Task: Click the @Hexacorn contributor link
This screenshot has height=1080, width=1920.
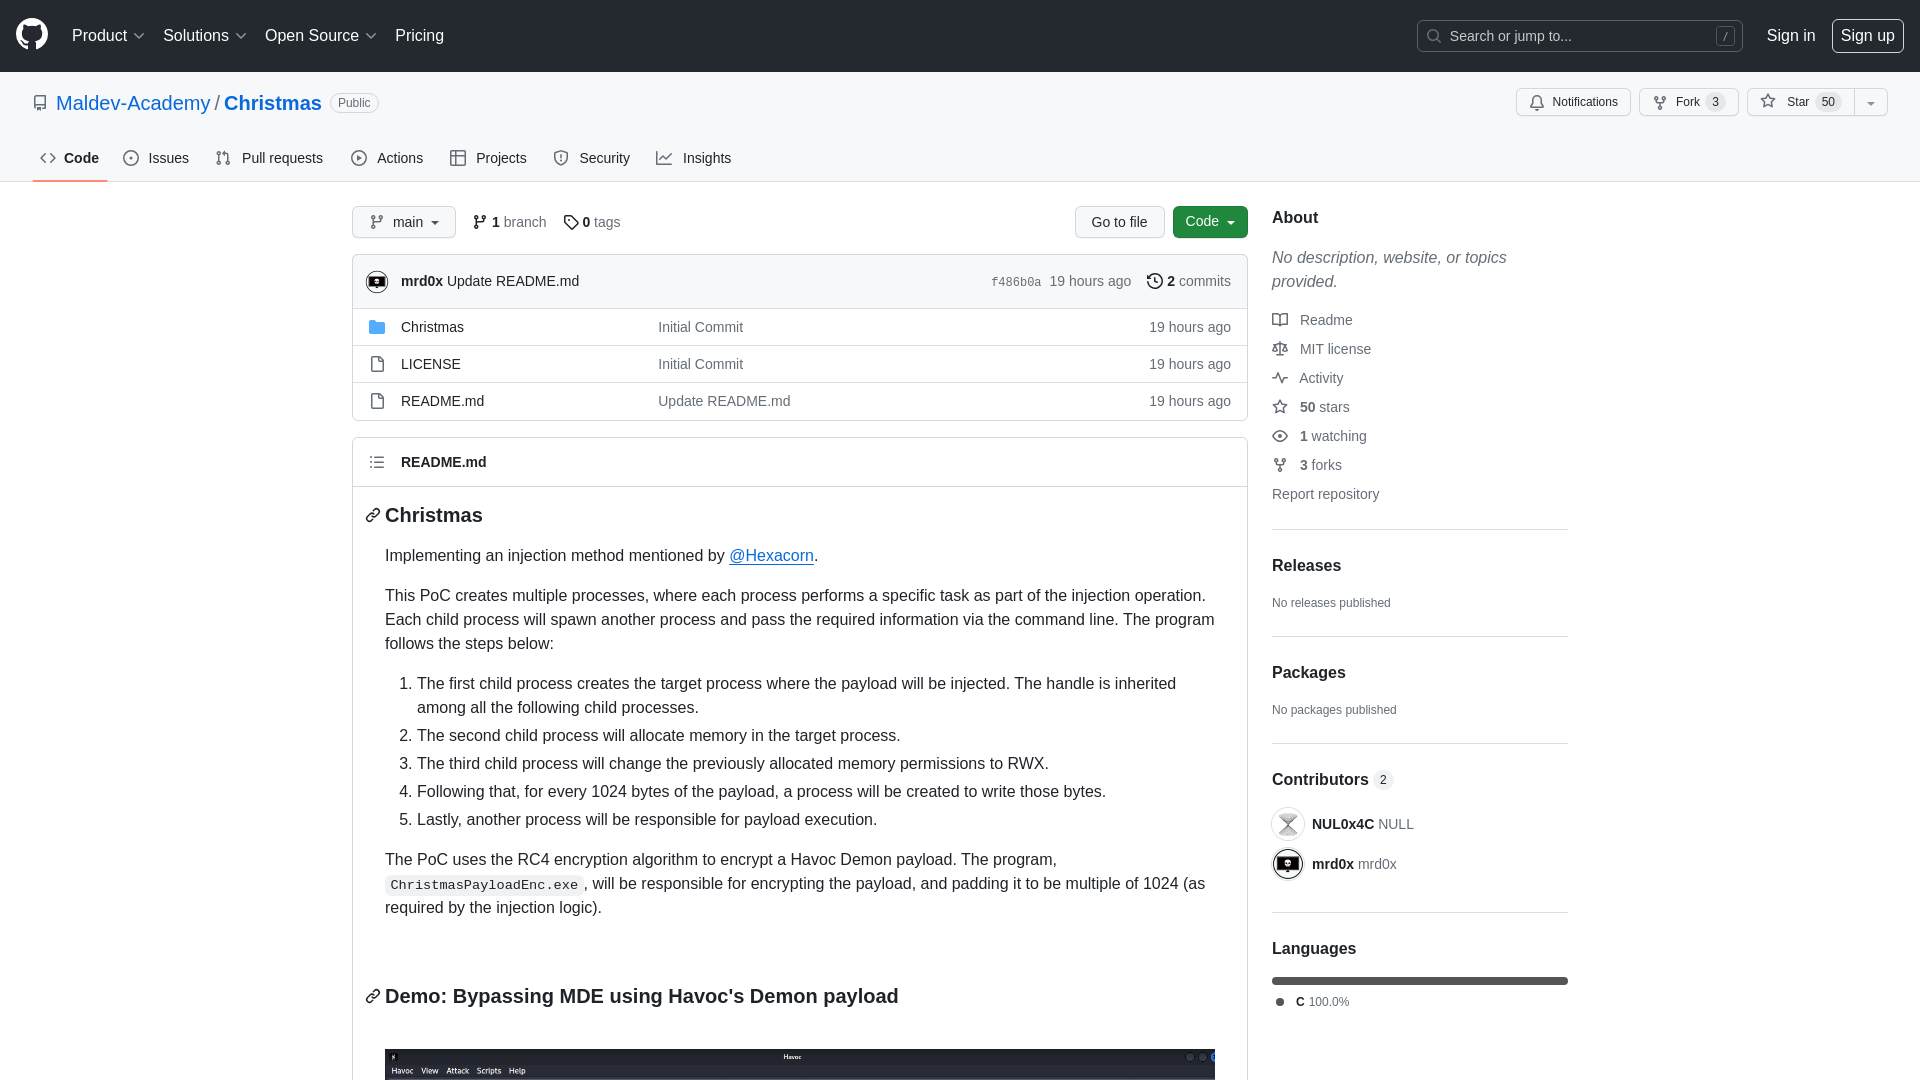Action: [x=771, y=555]
